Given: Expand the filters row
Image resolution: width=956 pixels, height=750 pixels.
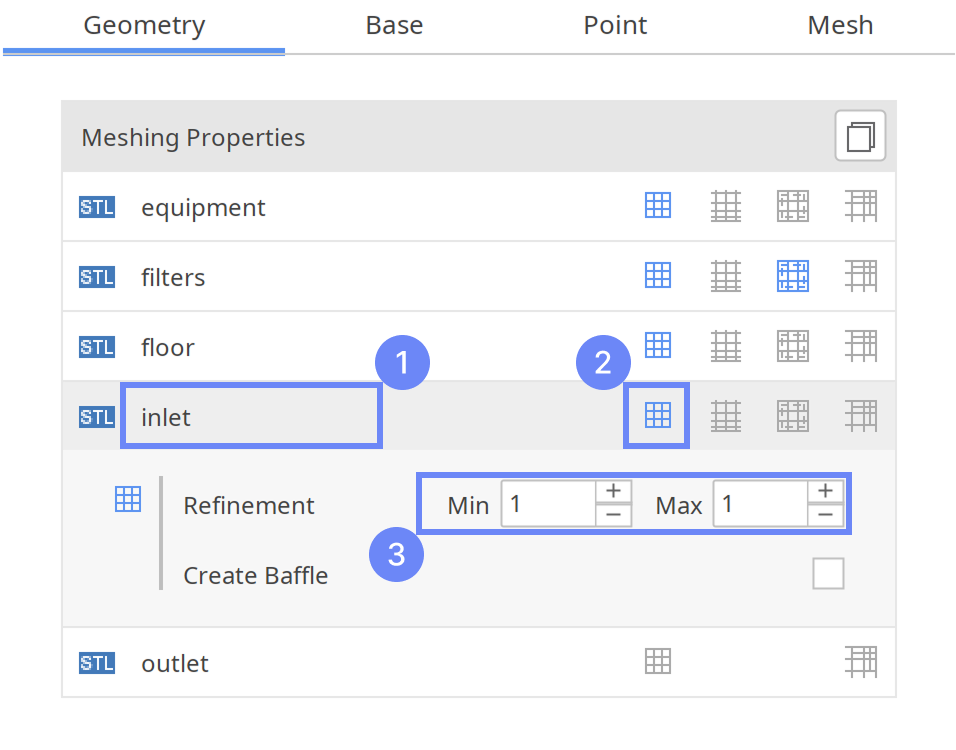Looking at the screenshot, I should [173, 277].
